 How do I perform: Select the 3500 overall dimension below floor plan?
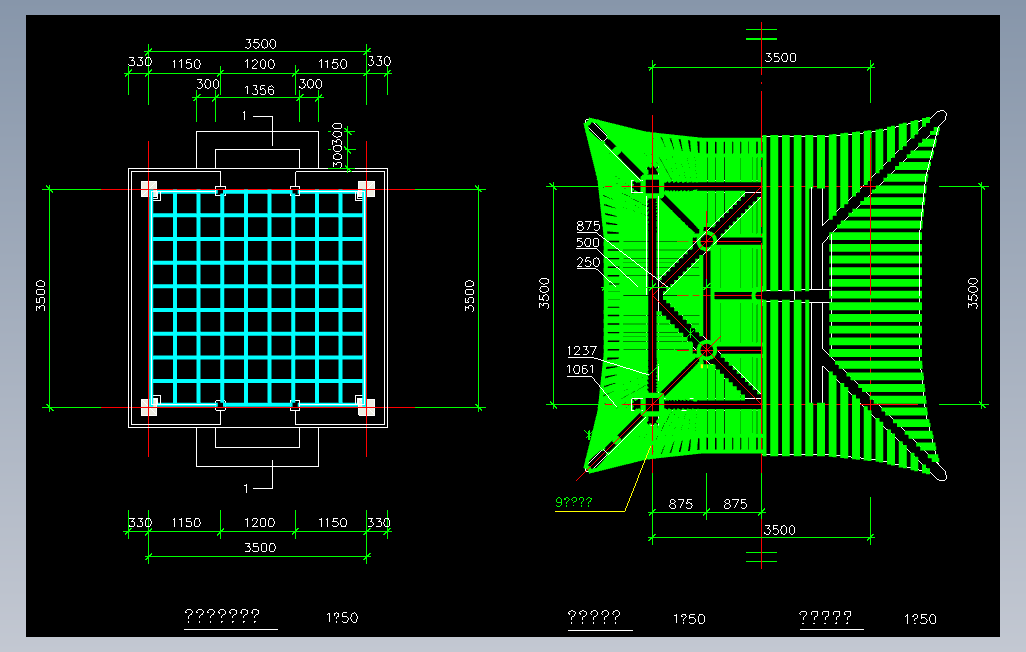coord(260,547)
